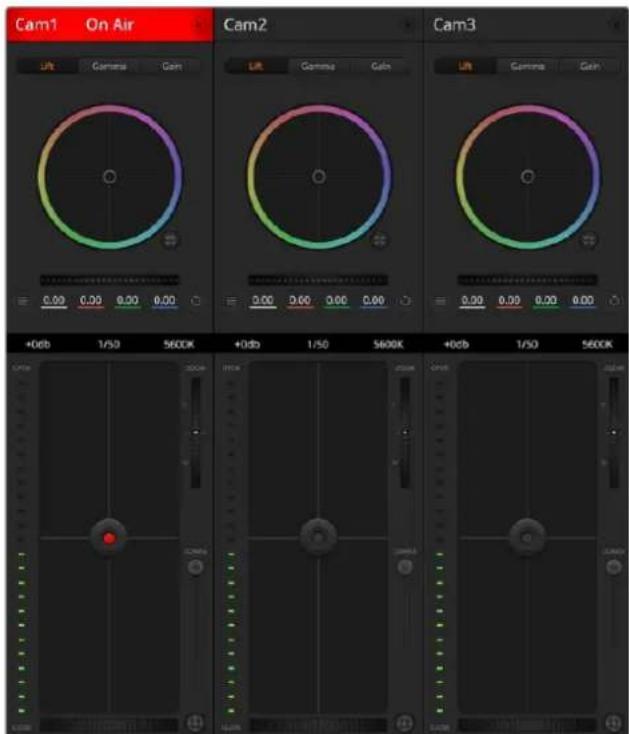Reset Cam3 color values with the reset icon

point(614,301)
